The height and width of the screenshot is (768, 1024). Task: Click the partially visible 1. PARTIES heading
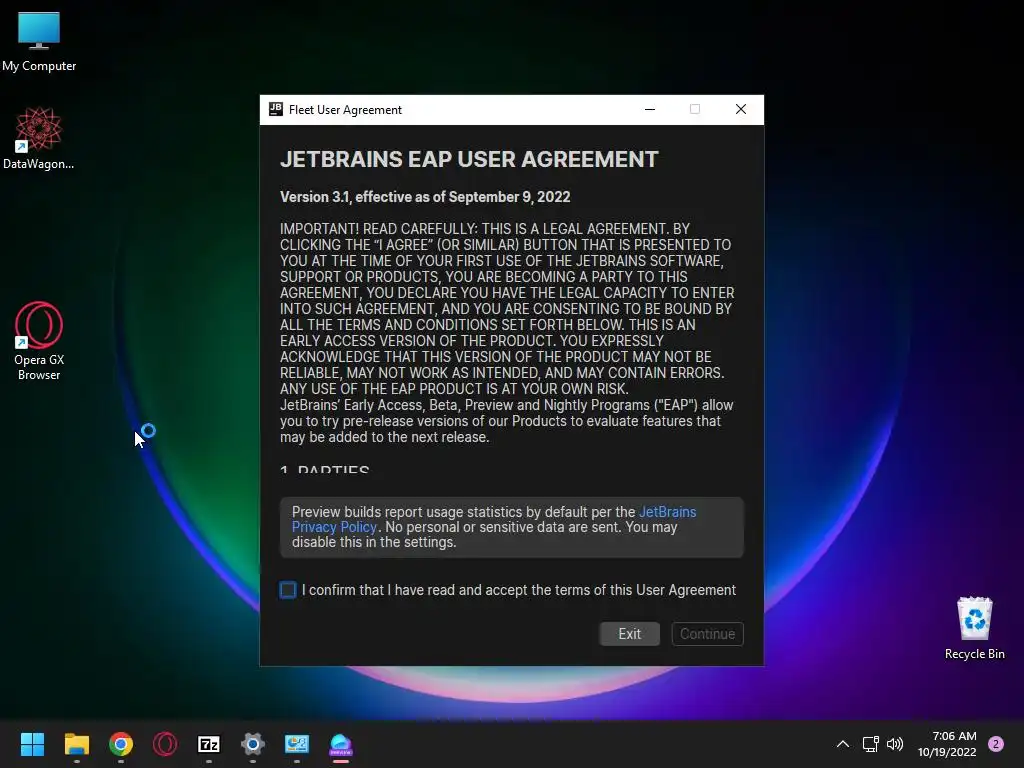[325, 468]
